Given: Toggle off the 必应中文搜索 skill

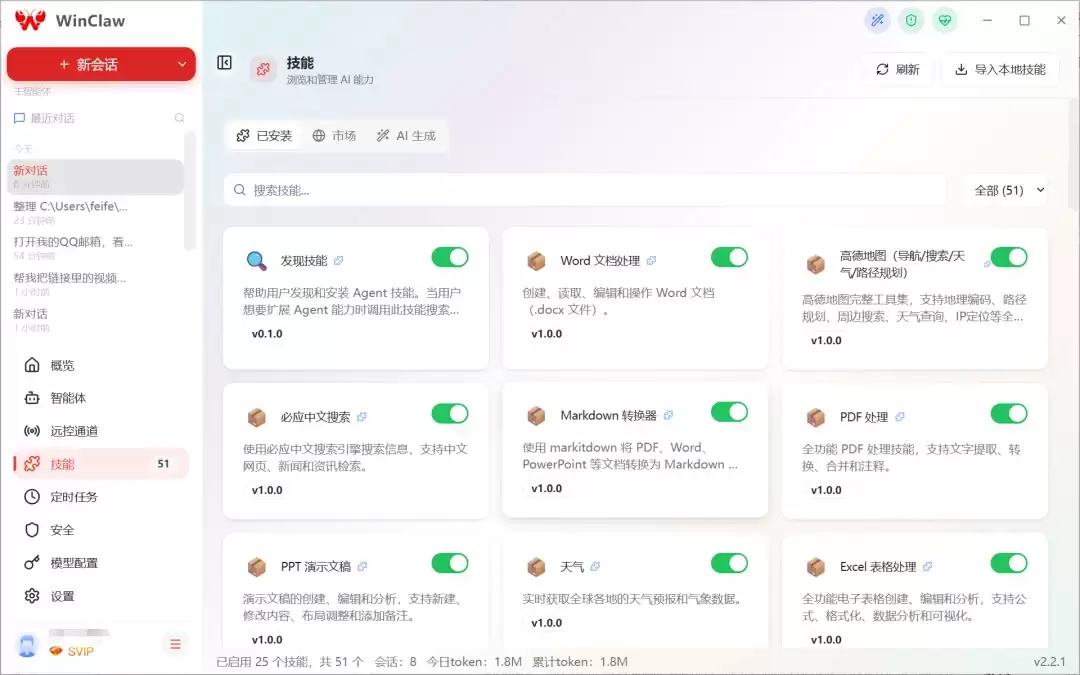Looking at the screenshot, I should click(x=450, y=413).
